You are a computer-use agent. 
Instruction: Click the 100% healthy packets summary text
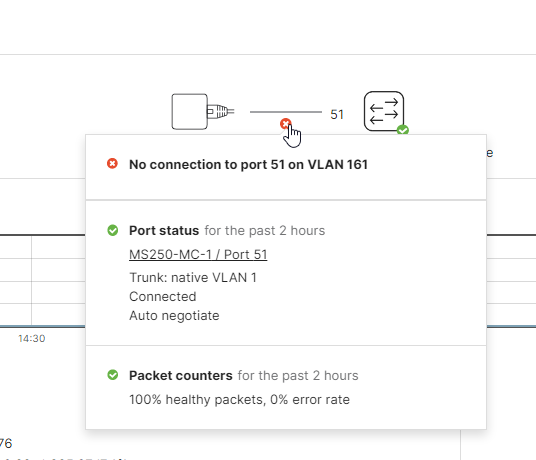(239, 400)
